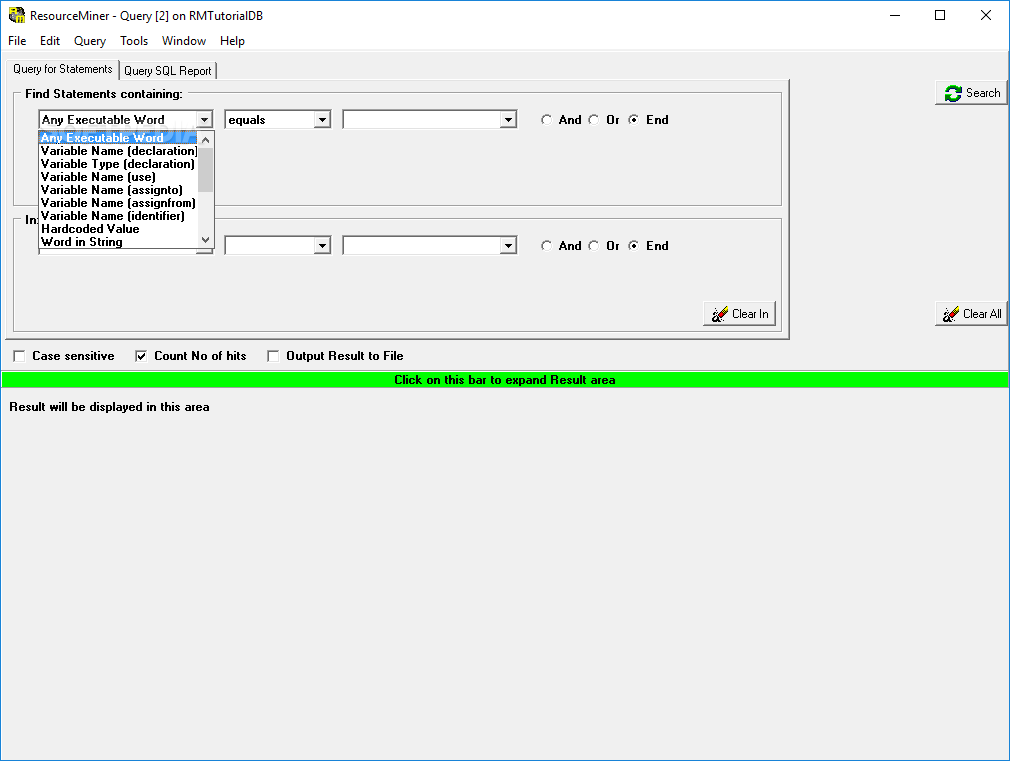Click the Clear All button
This screenshot has height=761, width=1010.
(x=971, y=314)
